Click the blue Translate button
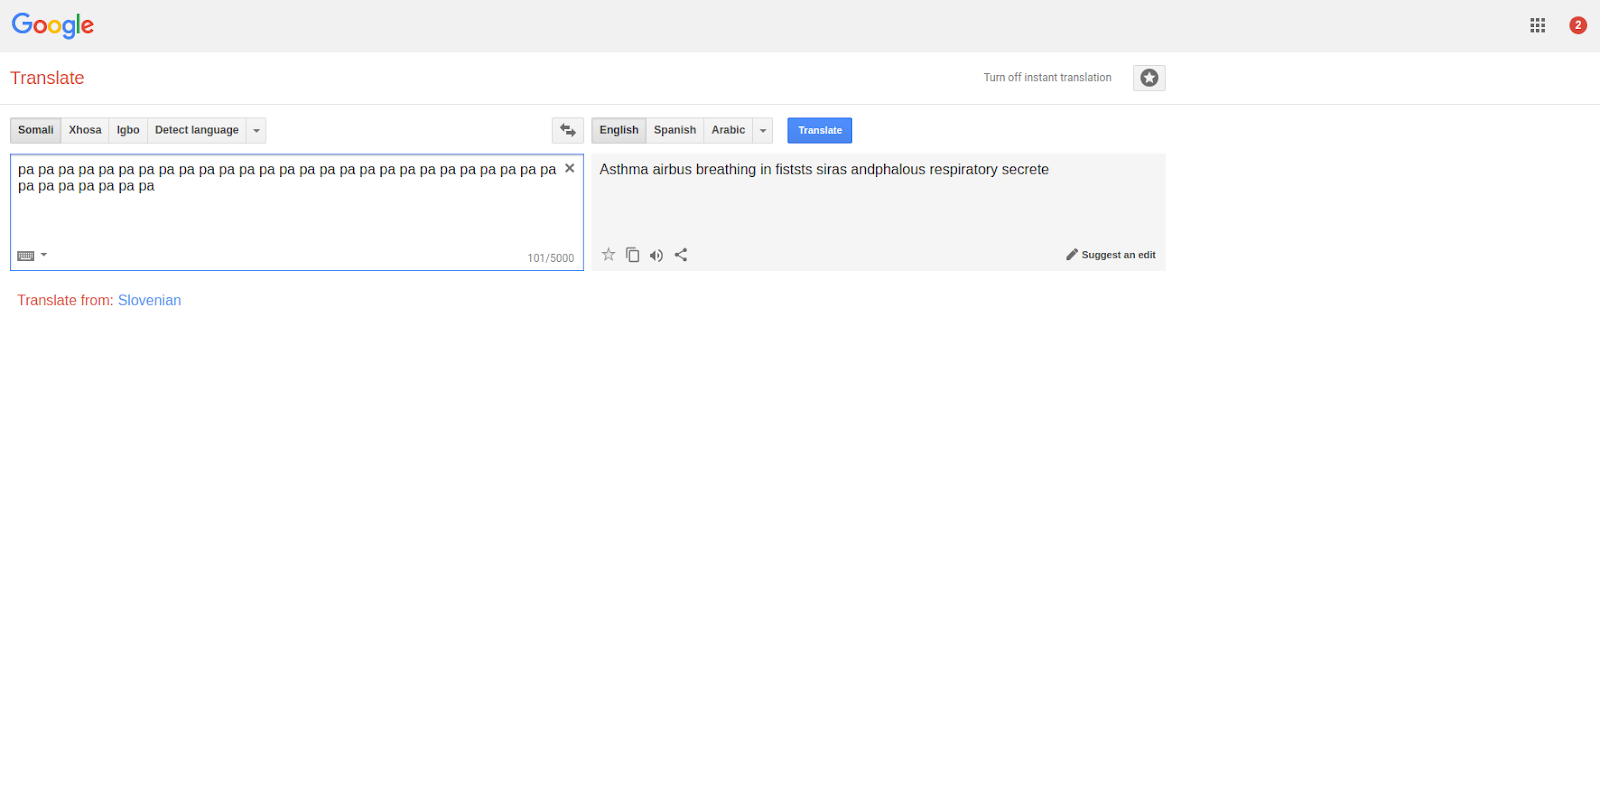1600x812 pixels. tap(820, 130)
